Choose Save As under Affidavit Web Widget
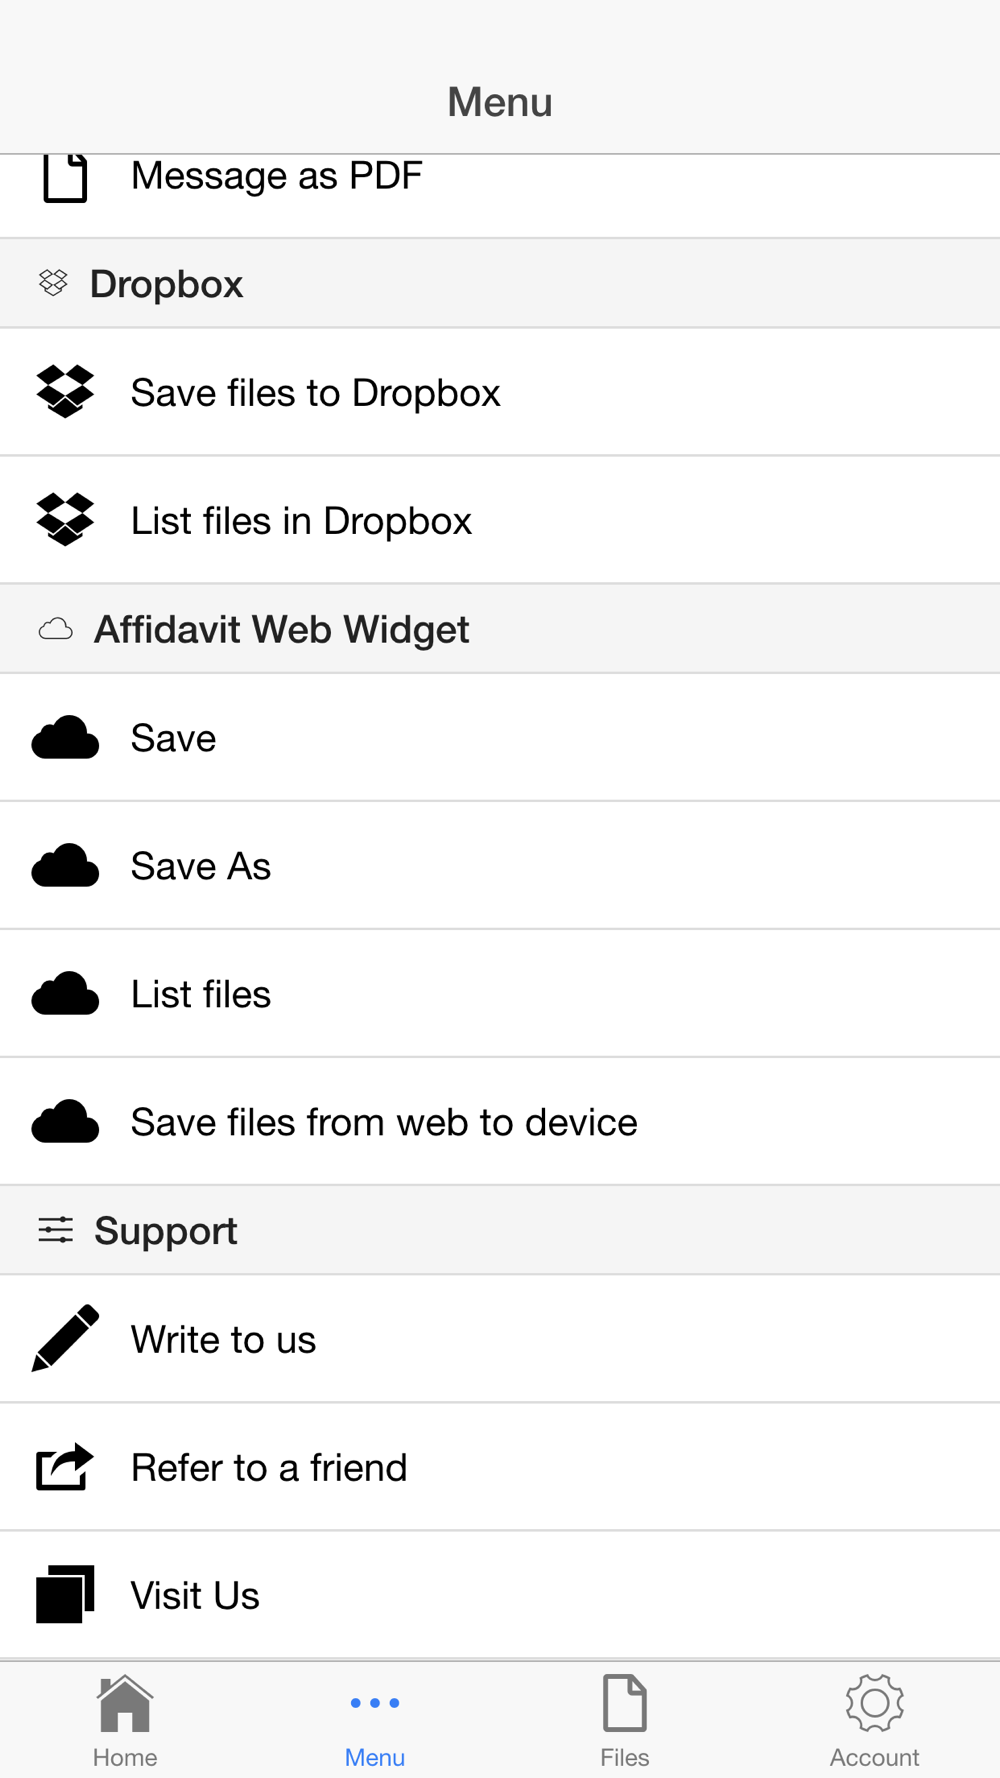This screenshot has height=1778, width=1000. [500, 866]
